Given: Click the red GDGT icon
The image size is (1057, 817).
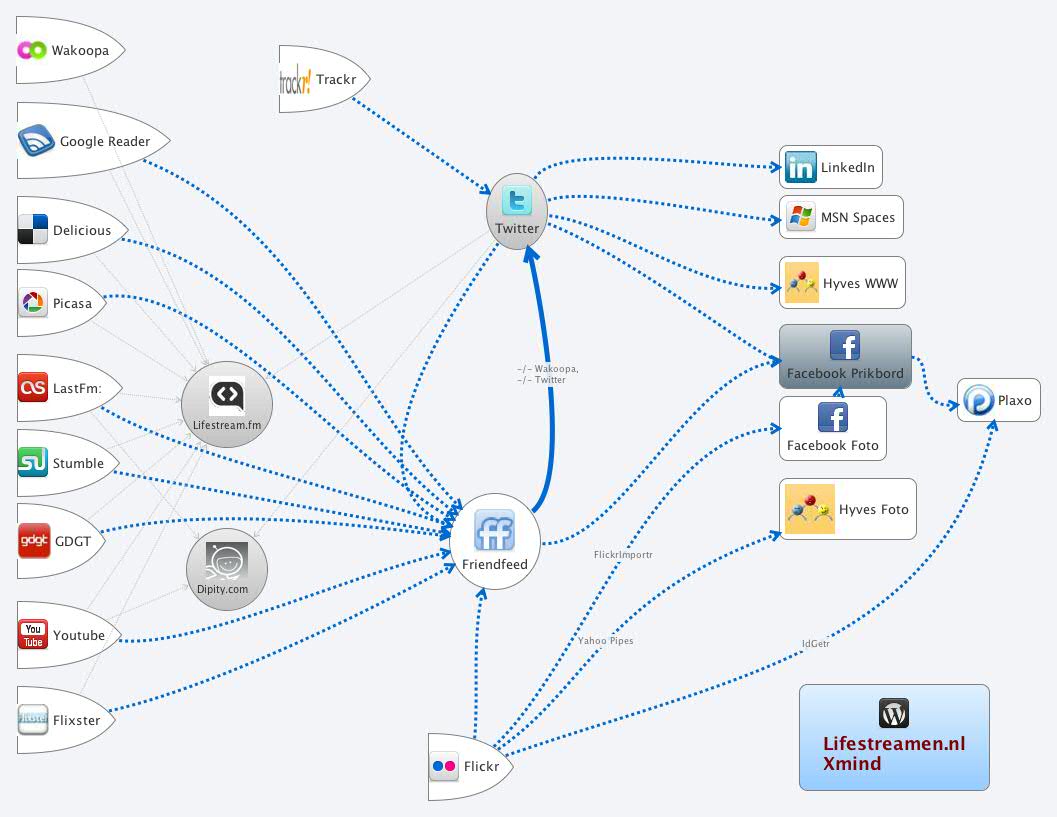Looking at the screenshot, I should tap(34, 541).
